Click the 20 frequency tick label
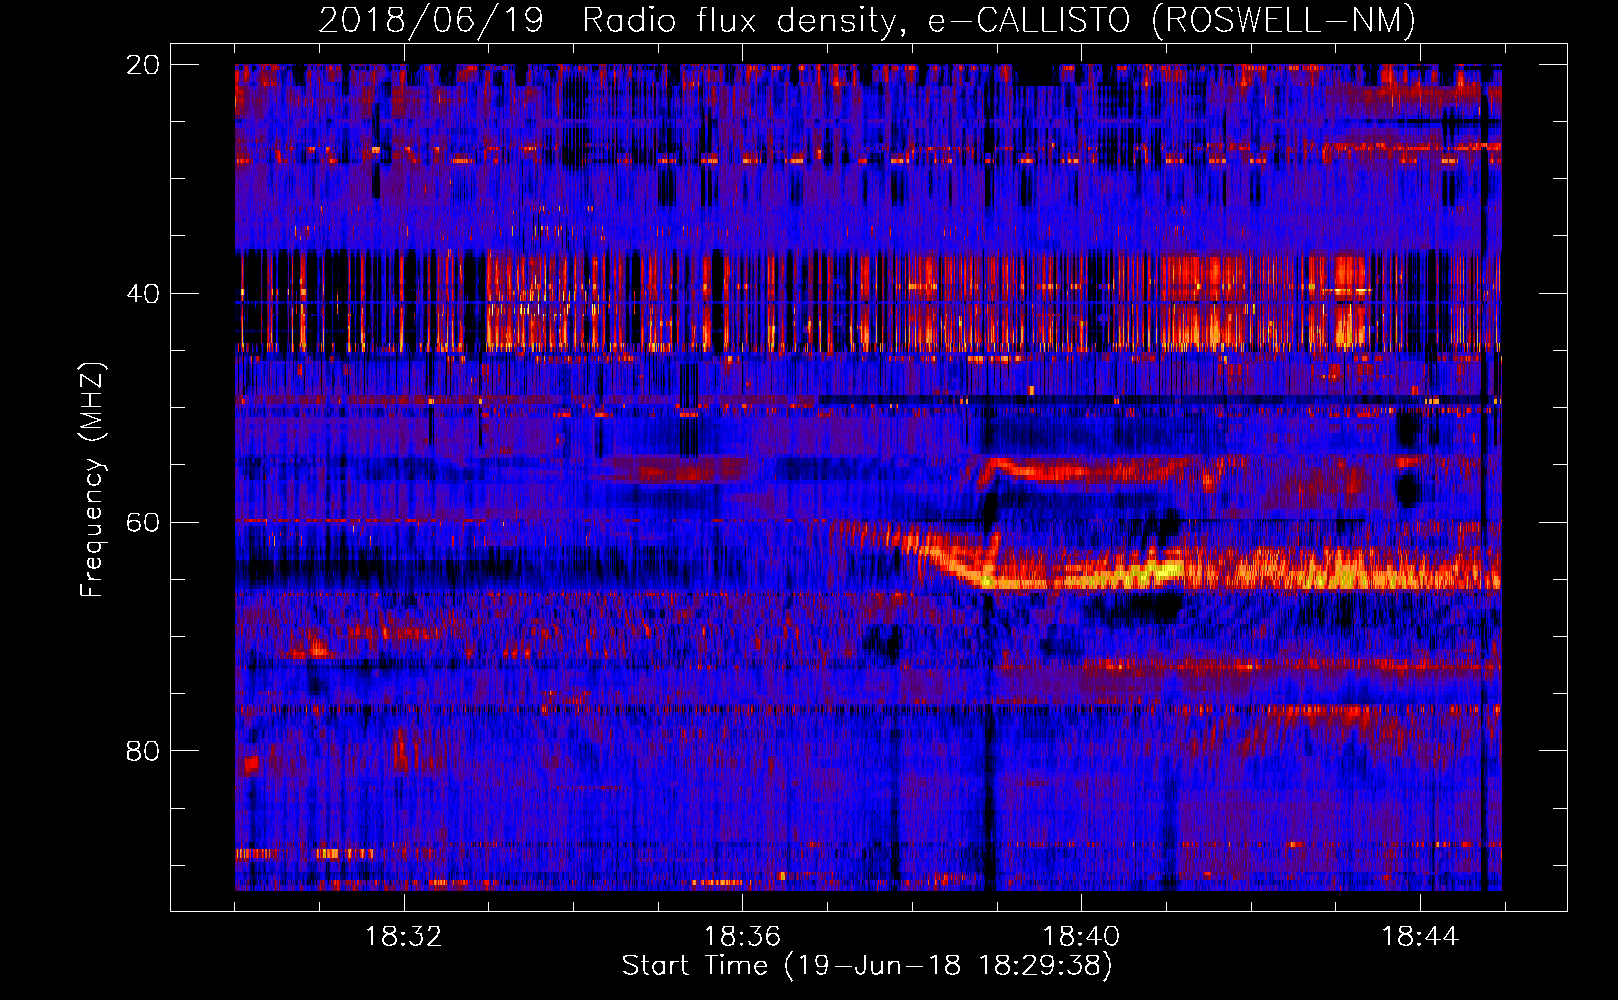 coord(142,65)
